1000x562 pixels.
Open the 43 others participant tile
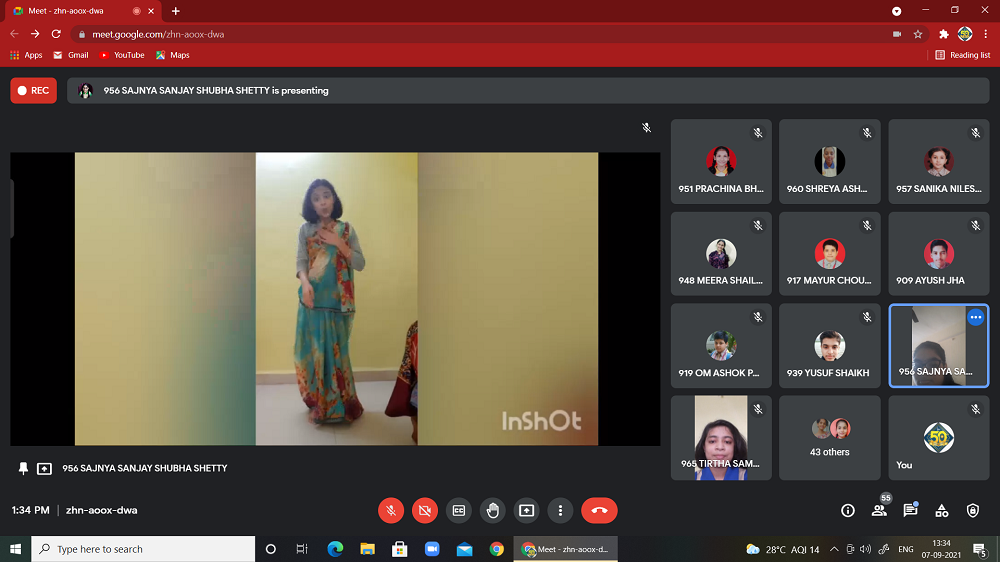830,437
